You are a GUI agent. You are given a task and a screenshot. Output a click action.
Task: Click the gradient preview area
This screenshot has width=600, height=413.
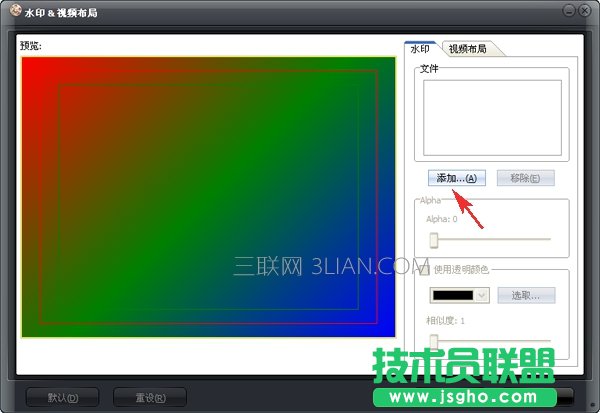tap(209, 197)
